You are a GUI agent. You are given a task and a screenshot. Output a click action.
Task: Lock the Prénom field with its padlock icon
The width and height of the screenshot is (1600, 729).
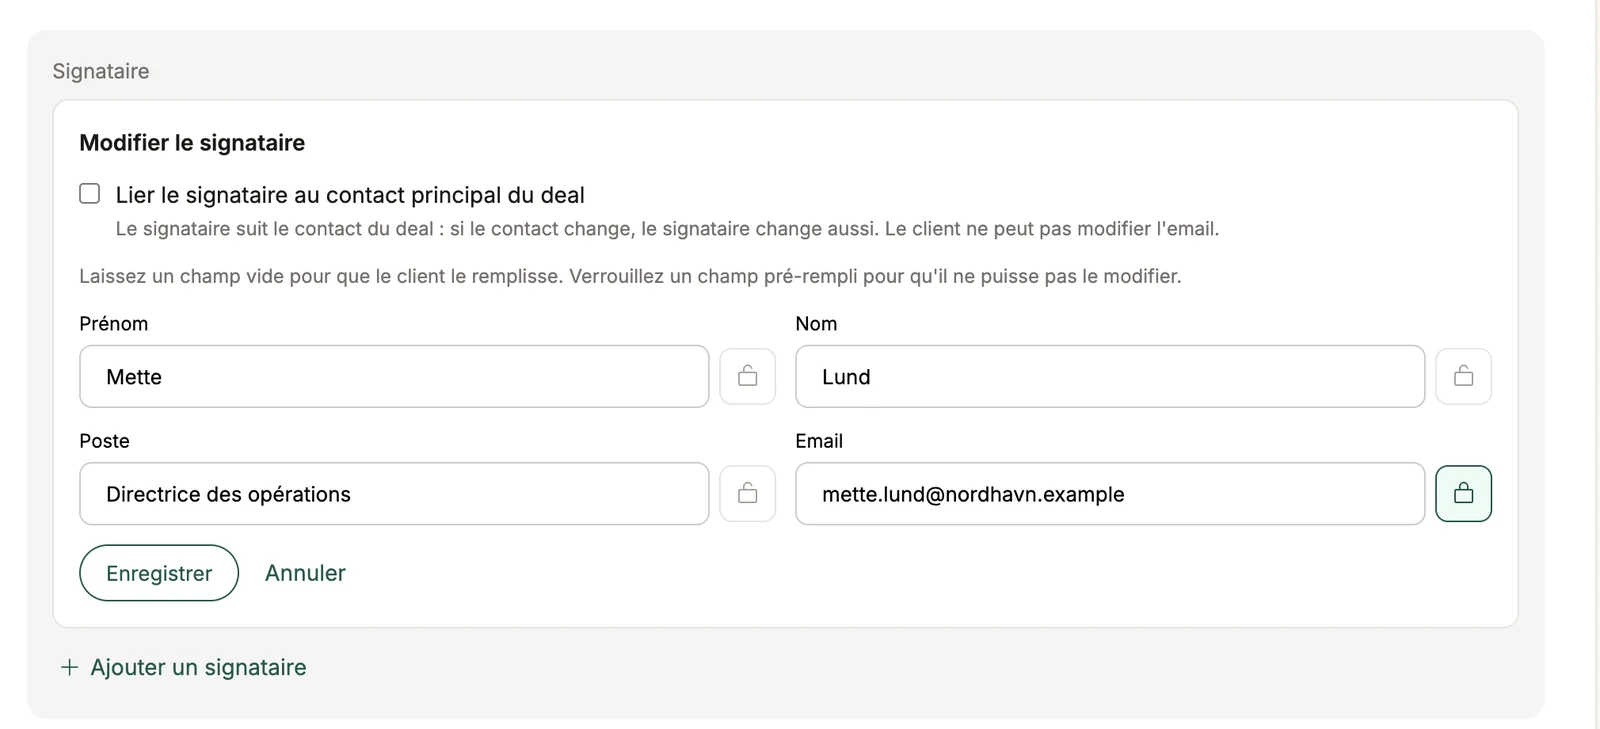(x=747, y=376)
